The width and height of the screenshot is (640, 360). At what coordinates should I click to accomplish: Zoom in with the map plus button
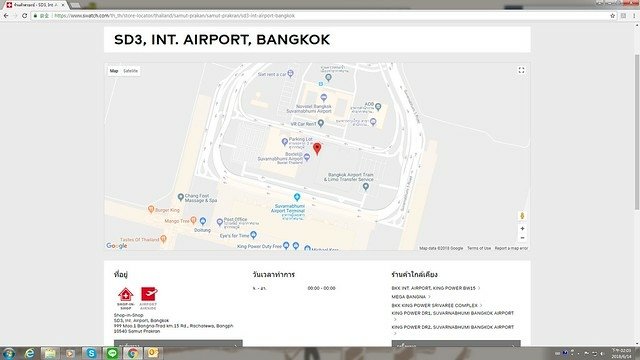[x=522, y=229]
